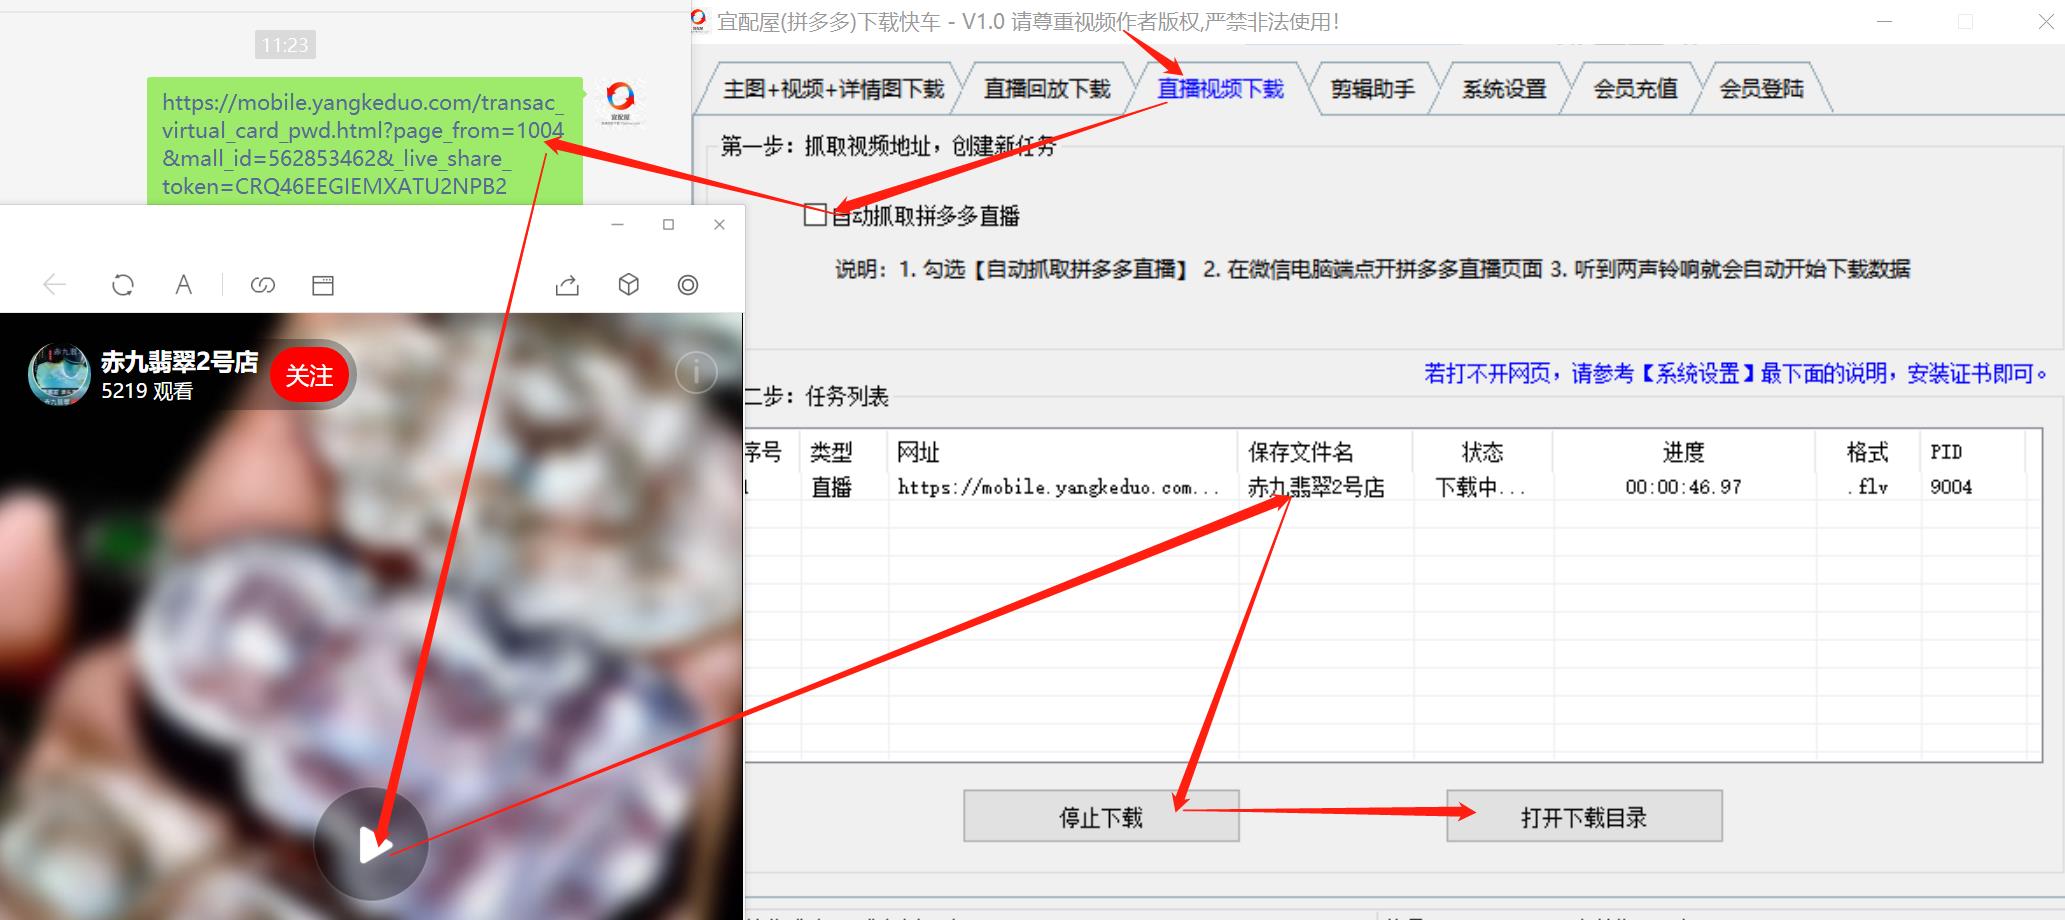Click the PID column header
Image resolution: width=2065 pixels, height=920 pixels.
click(x=1970, y=452)
